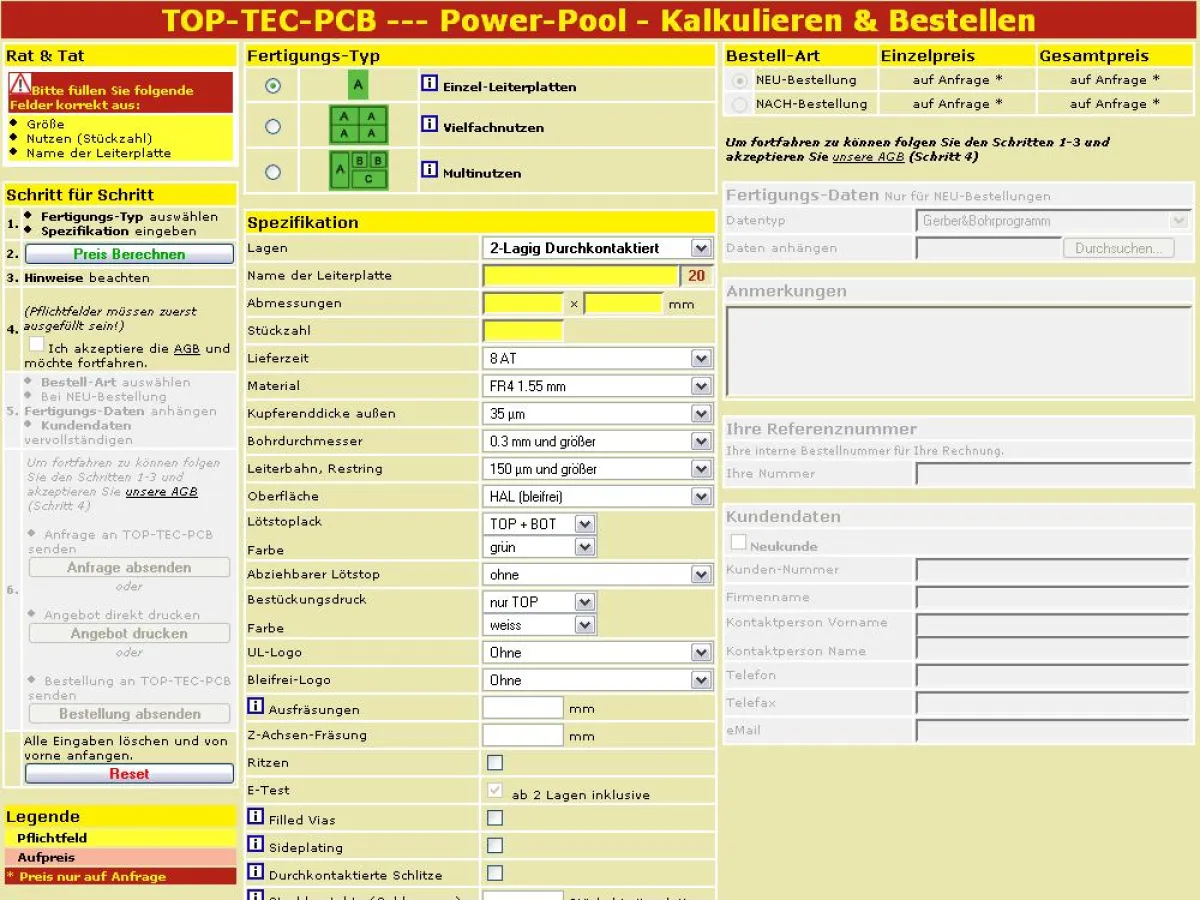Click info icon next to Einzel-Leiterplatten
This screenshot has width=1200, height=900.
coord(429,85)
